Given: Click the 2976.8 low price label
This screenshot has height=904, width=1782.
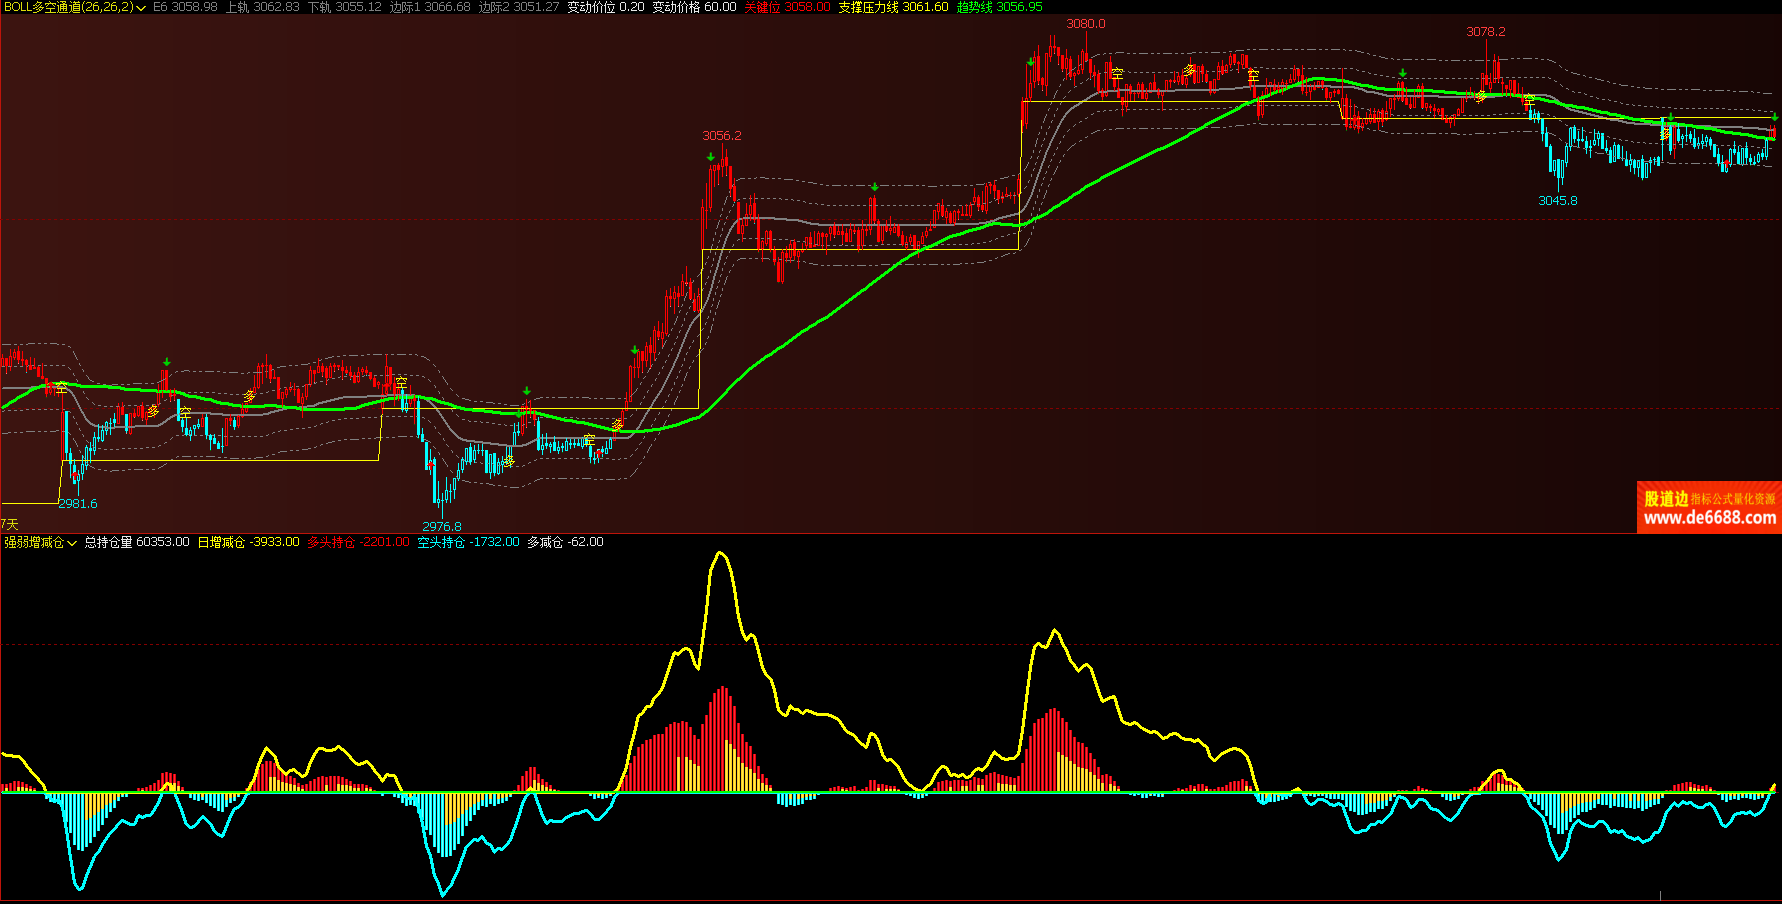Looking at the screenshot, I should 442,526.
